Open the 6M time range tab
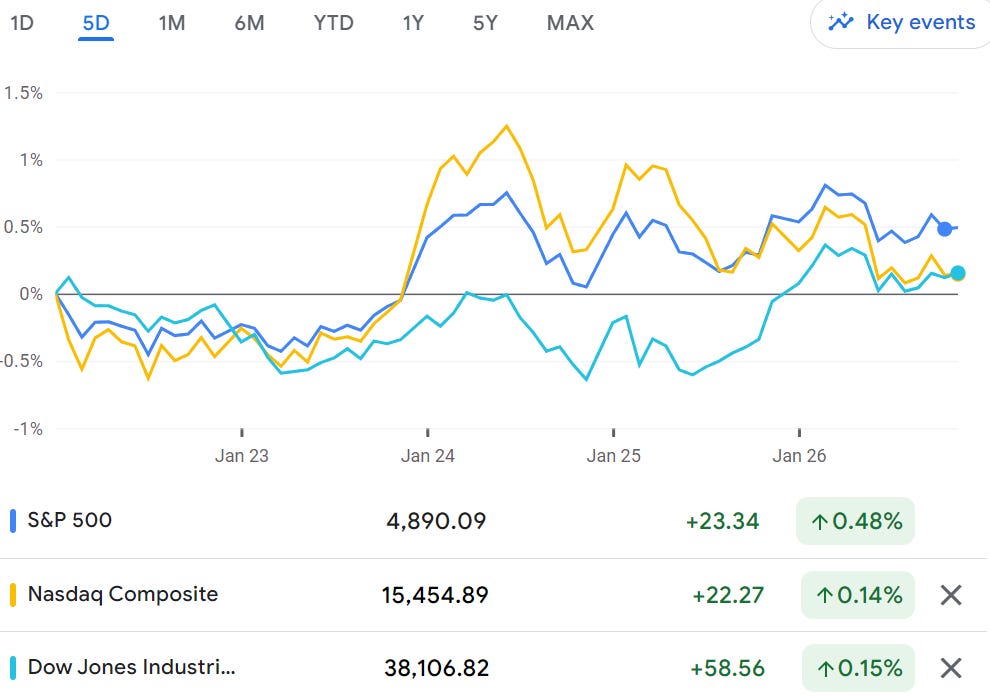This screenshot has height=700, width=990. (x=249, y=23)
